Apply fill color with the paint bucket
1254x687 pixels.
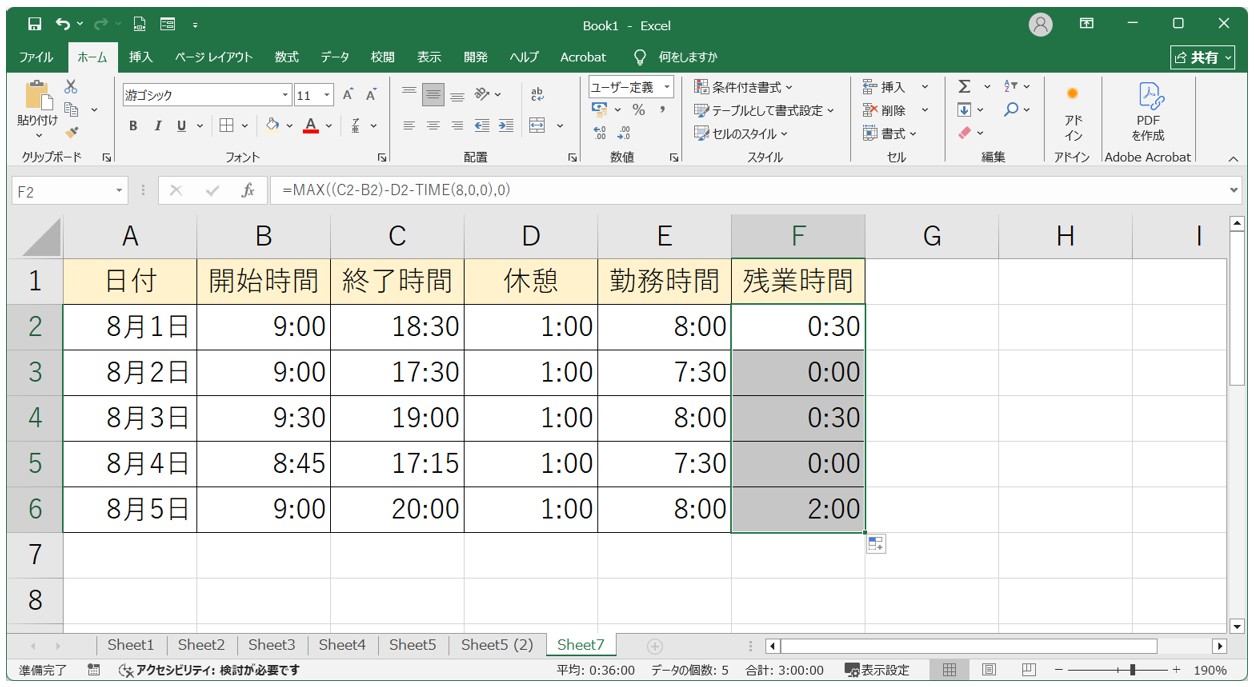272,126
